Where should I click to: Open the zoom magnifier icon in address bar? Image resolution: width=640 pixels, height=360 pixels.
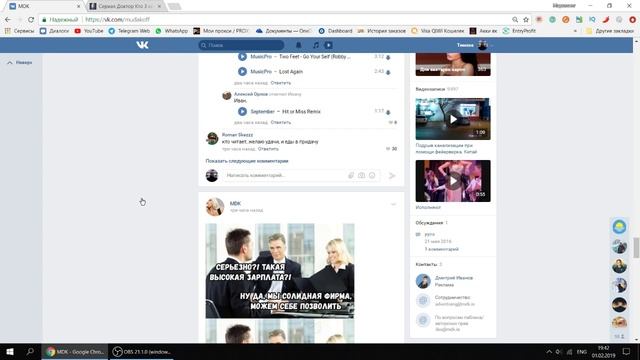515,20
